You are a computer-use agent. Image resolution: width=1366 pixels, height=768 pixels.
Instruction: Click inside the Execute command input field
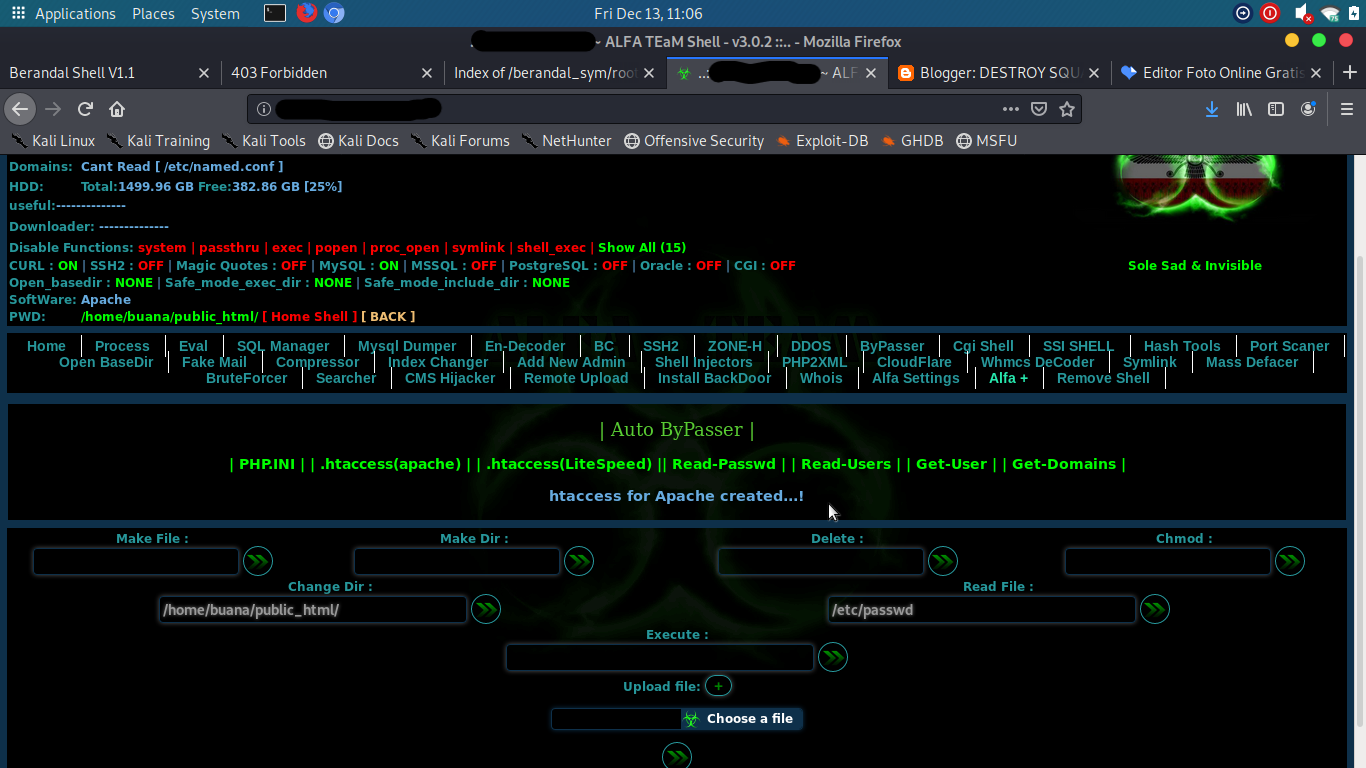pyautogui.click(x=659, y=657)
